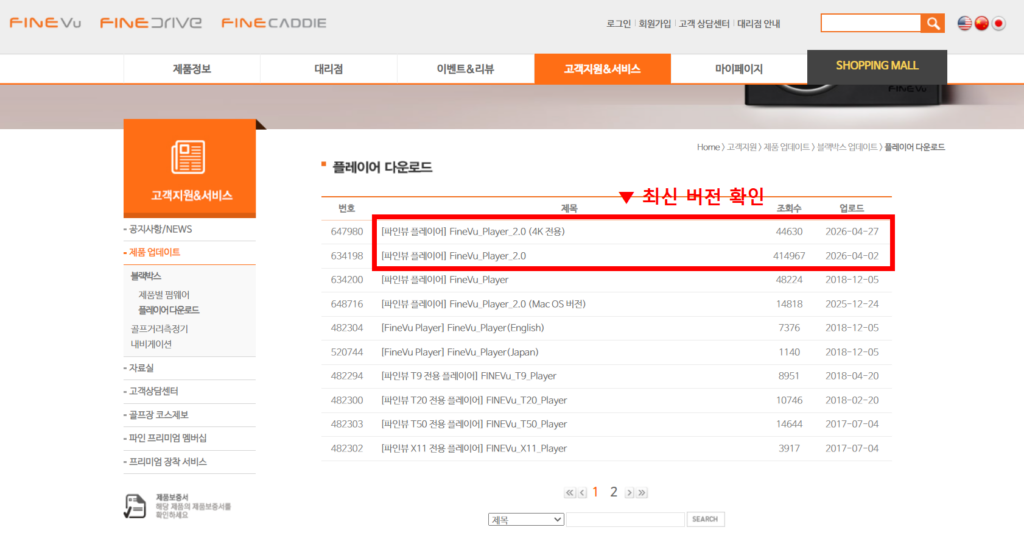Click the 고객 상담센터 link

[x=704, y=24]
